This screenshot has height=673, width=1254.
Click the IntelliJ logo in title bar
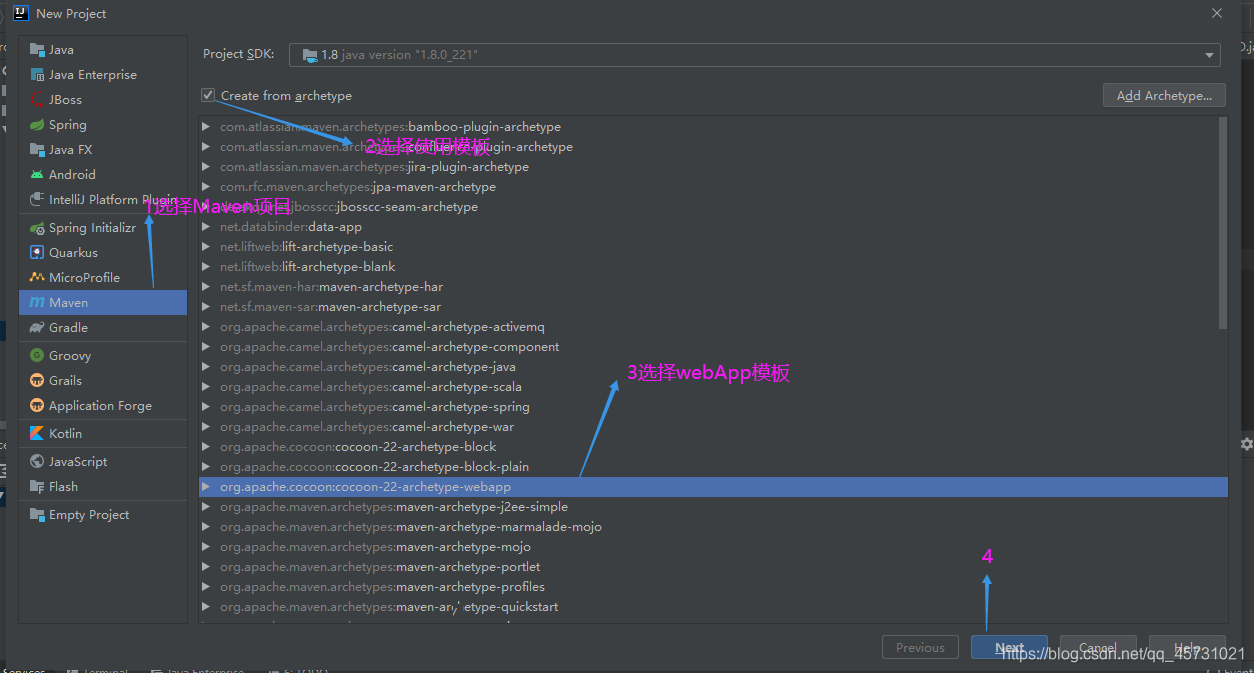[20, 13]
